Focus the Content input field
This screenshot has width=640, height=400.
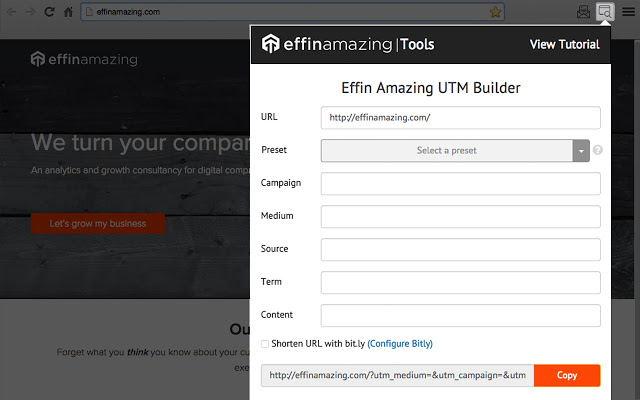pyautogui.click(x=460, y=316)
